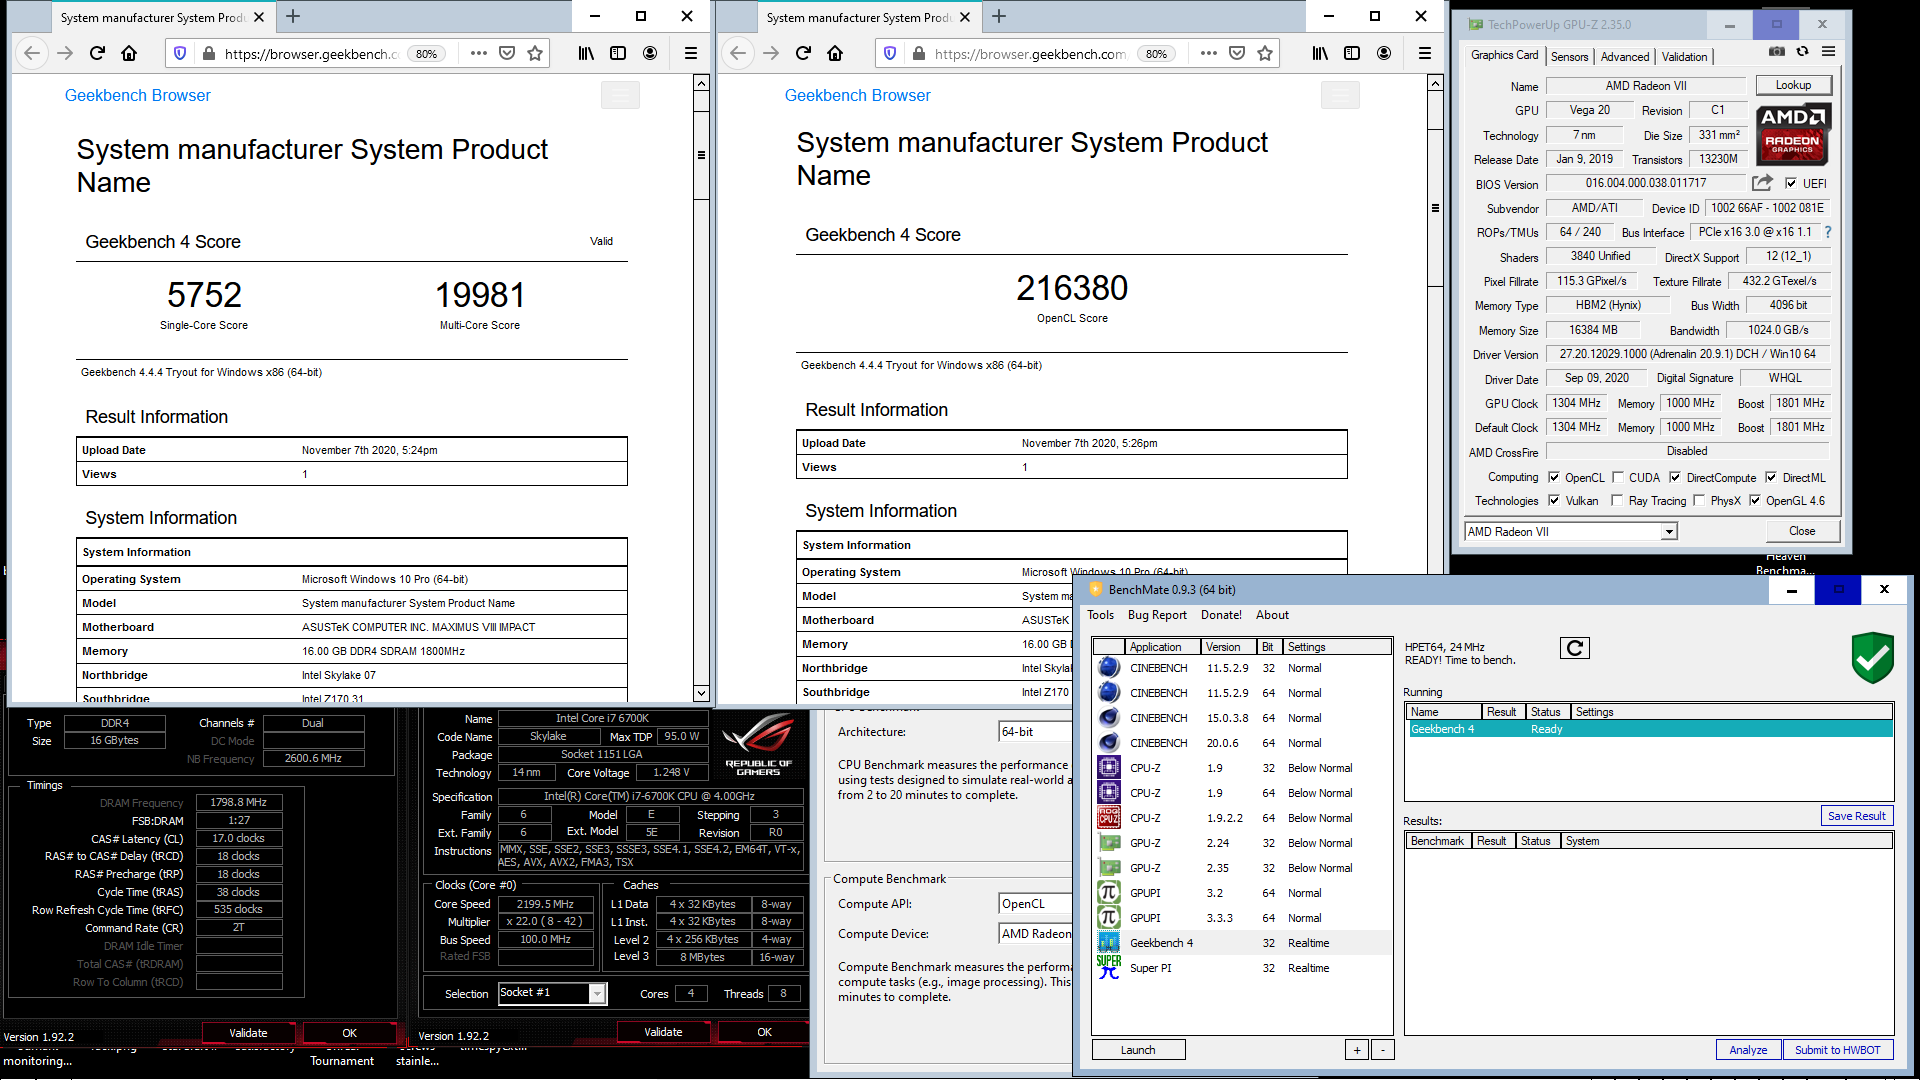Open the GPU-Z hamburger menu
The height and width of the screenshot is (1080, 1920).
(x=1828, y=52)
